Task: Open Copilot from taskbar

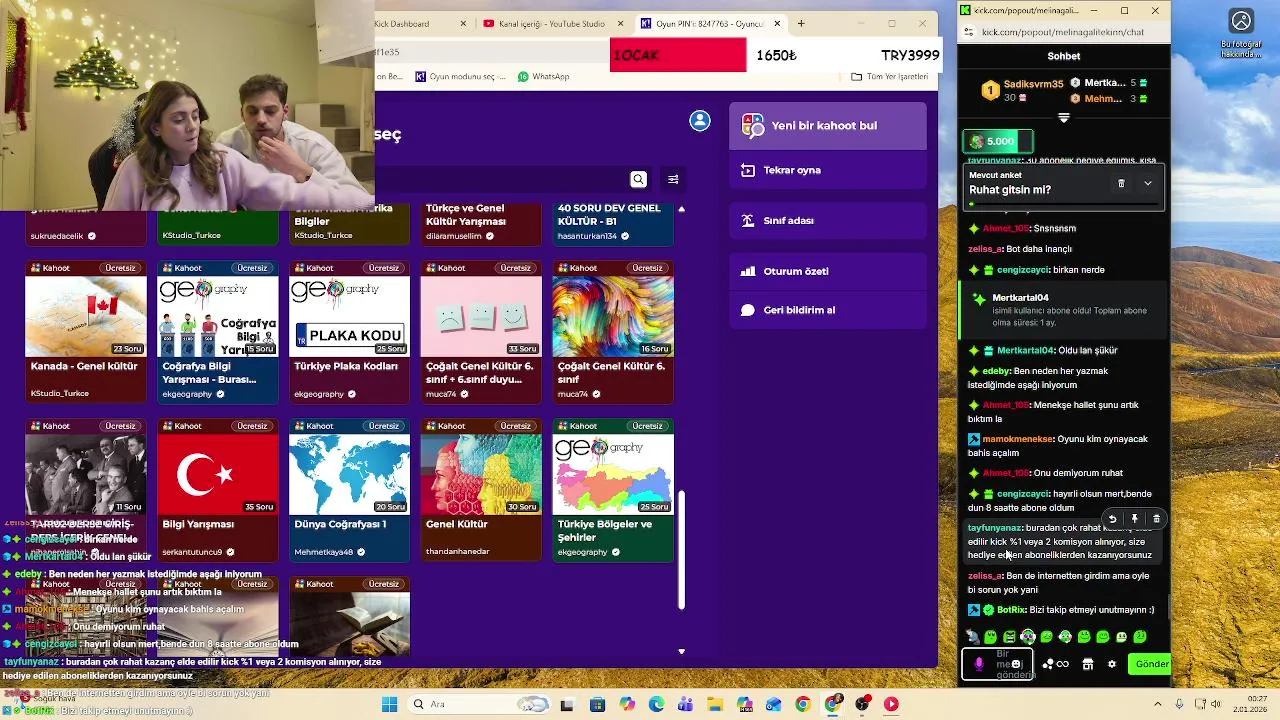Action: pyautogui.click(x=627, y=704)
